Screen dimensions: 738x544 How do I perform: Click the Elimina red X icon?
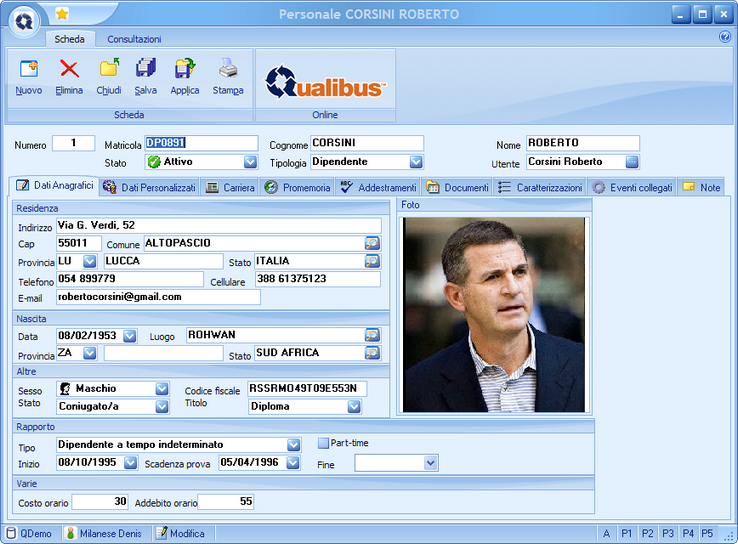pyautogui.click(x=69, y=70)
